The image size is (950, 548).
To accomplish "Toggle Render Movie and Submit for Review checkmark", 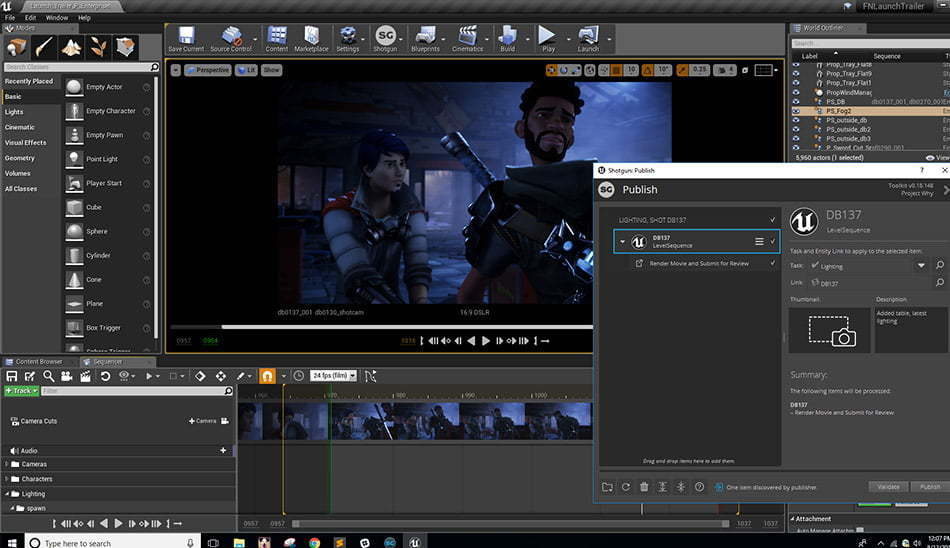I will coord(772,263).
